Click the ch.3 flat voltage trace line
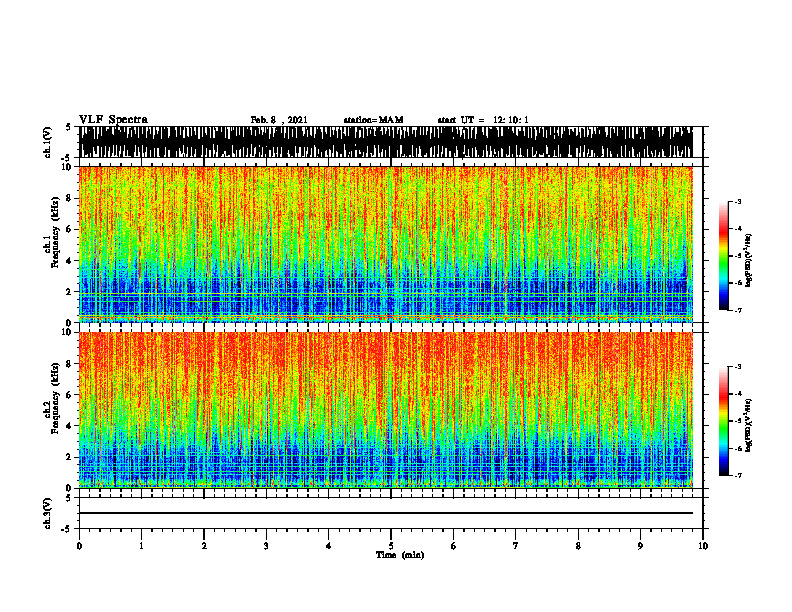This screenshot has width=792, height=612. [x=386, y=513]
